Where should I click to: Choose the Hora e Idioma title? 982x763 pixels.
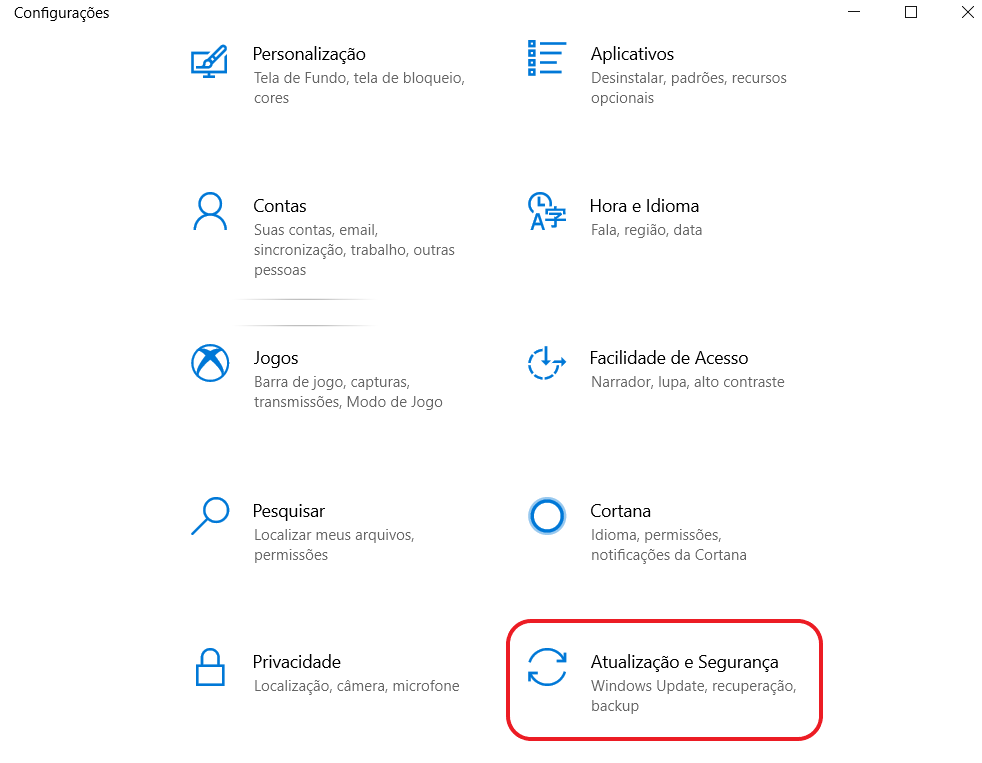[x=644, y=206]
